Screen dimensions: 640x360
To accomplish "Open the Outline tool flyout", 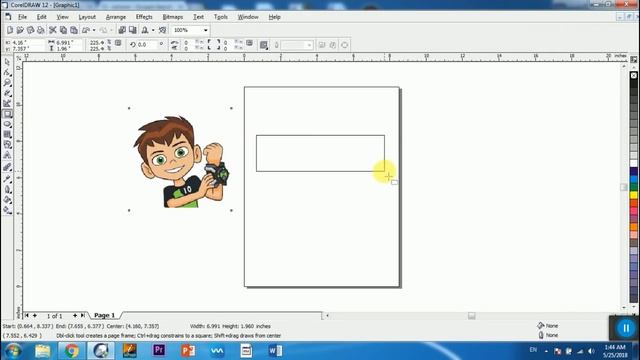I will pyautogui.click(x=7, y=189).
